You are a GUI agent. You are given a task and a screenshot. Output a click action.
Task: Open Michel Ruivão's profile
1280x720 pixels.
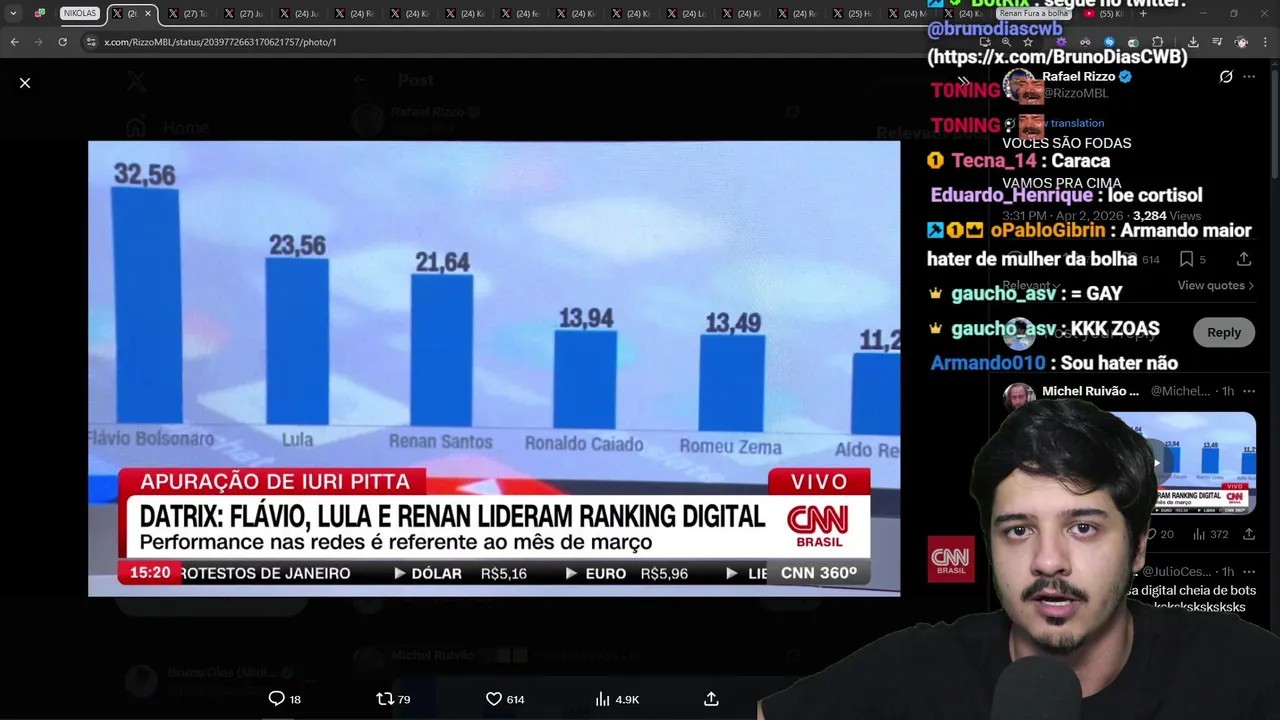[x=1090, y=391]
